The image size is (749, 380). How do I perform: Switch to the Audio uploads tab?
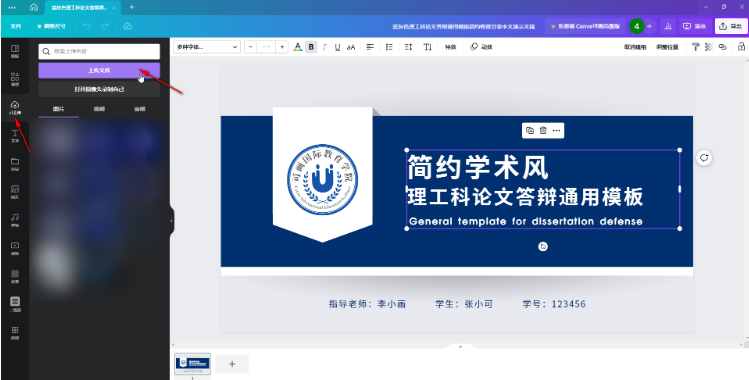click(x=139, y=109)
